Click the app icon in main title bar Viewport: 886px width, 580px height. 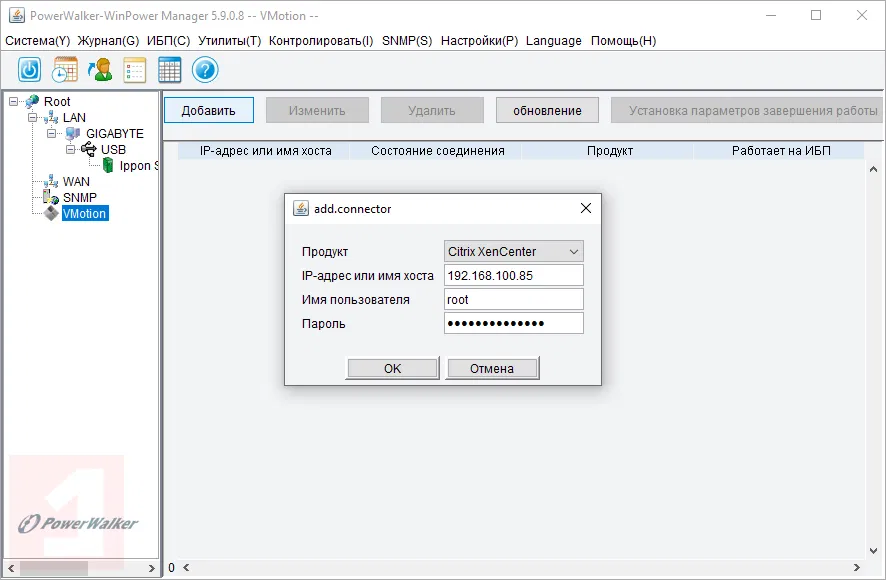pos(17,15)
